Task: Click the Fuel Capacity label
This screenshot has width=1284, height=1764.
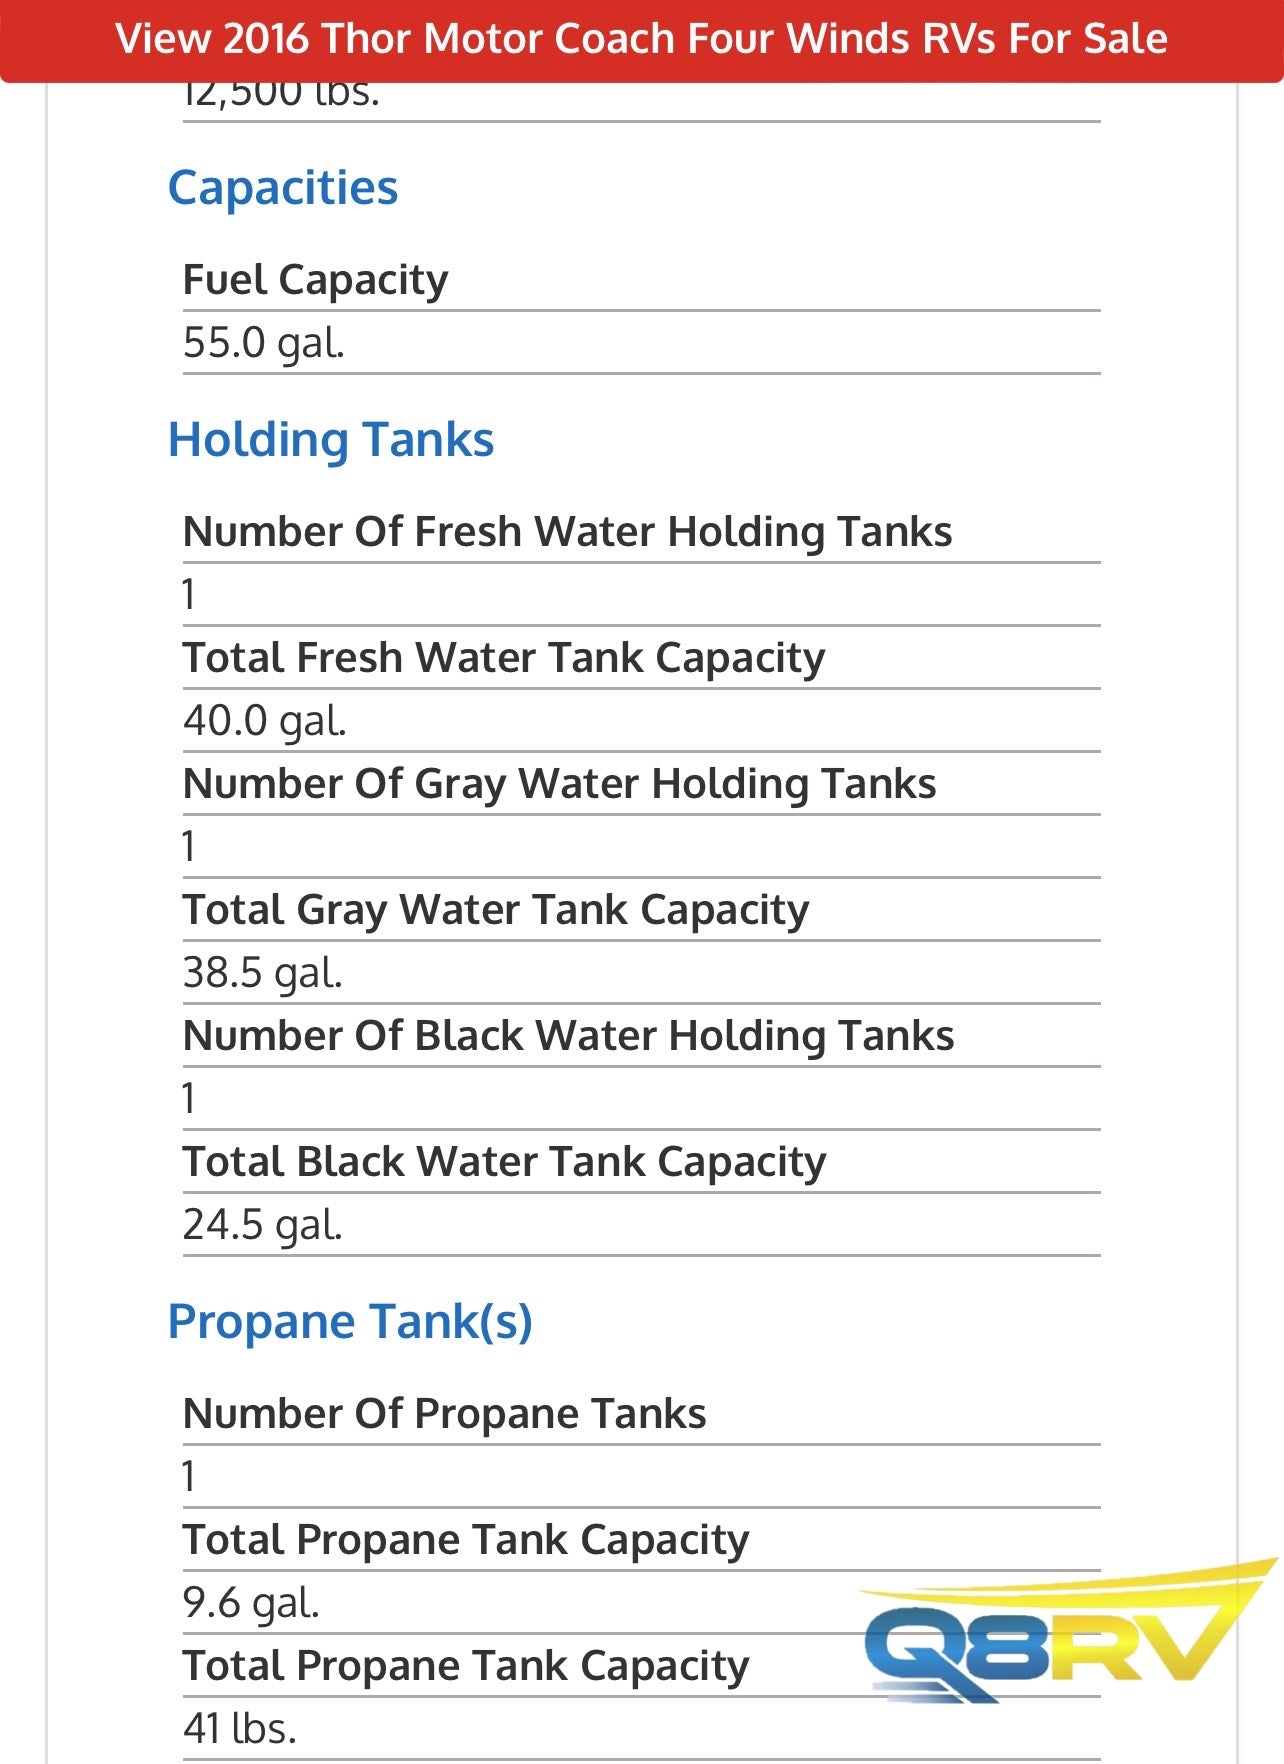Action: pos(316,280)
